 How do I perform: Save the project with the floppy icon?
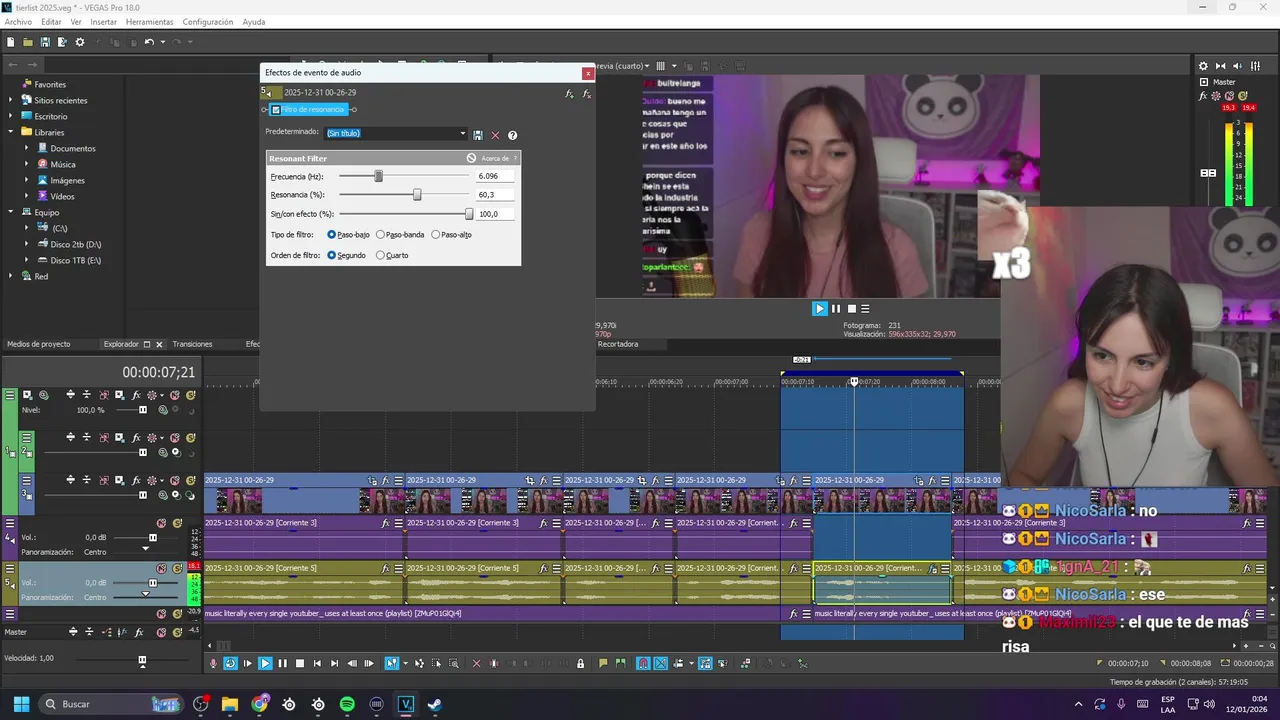[x=45, y=42]
